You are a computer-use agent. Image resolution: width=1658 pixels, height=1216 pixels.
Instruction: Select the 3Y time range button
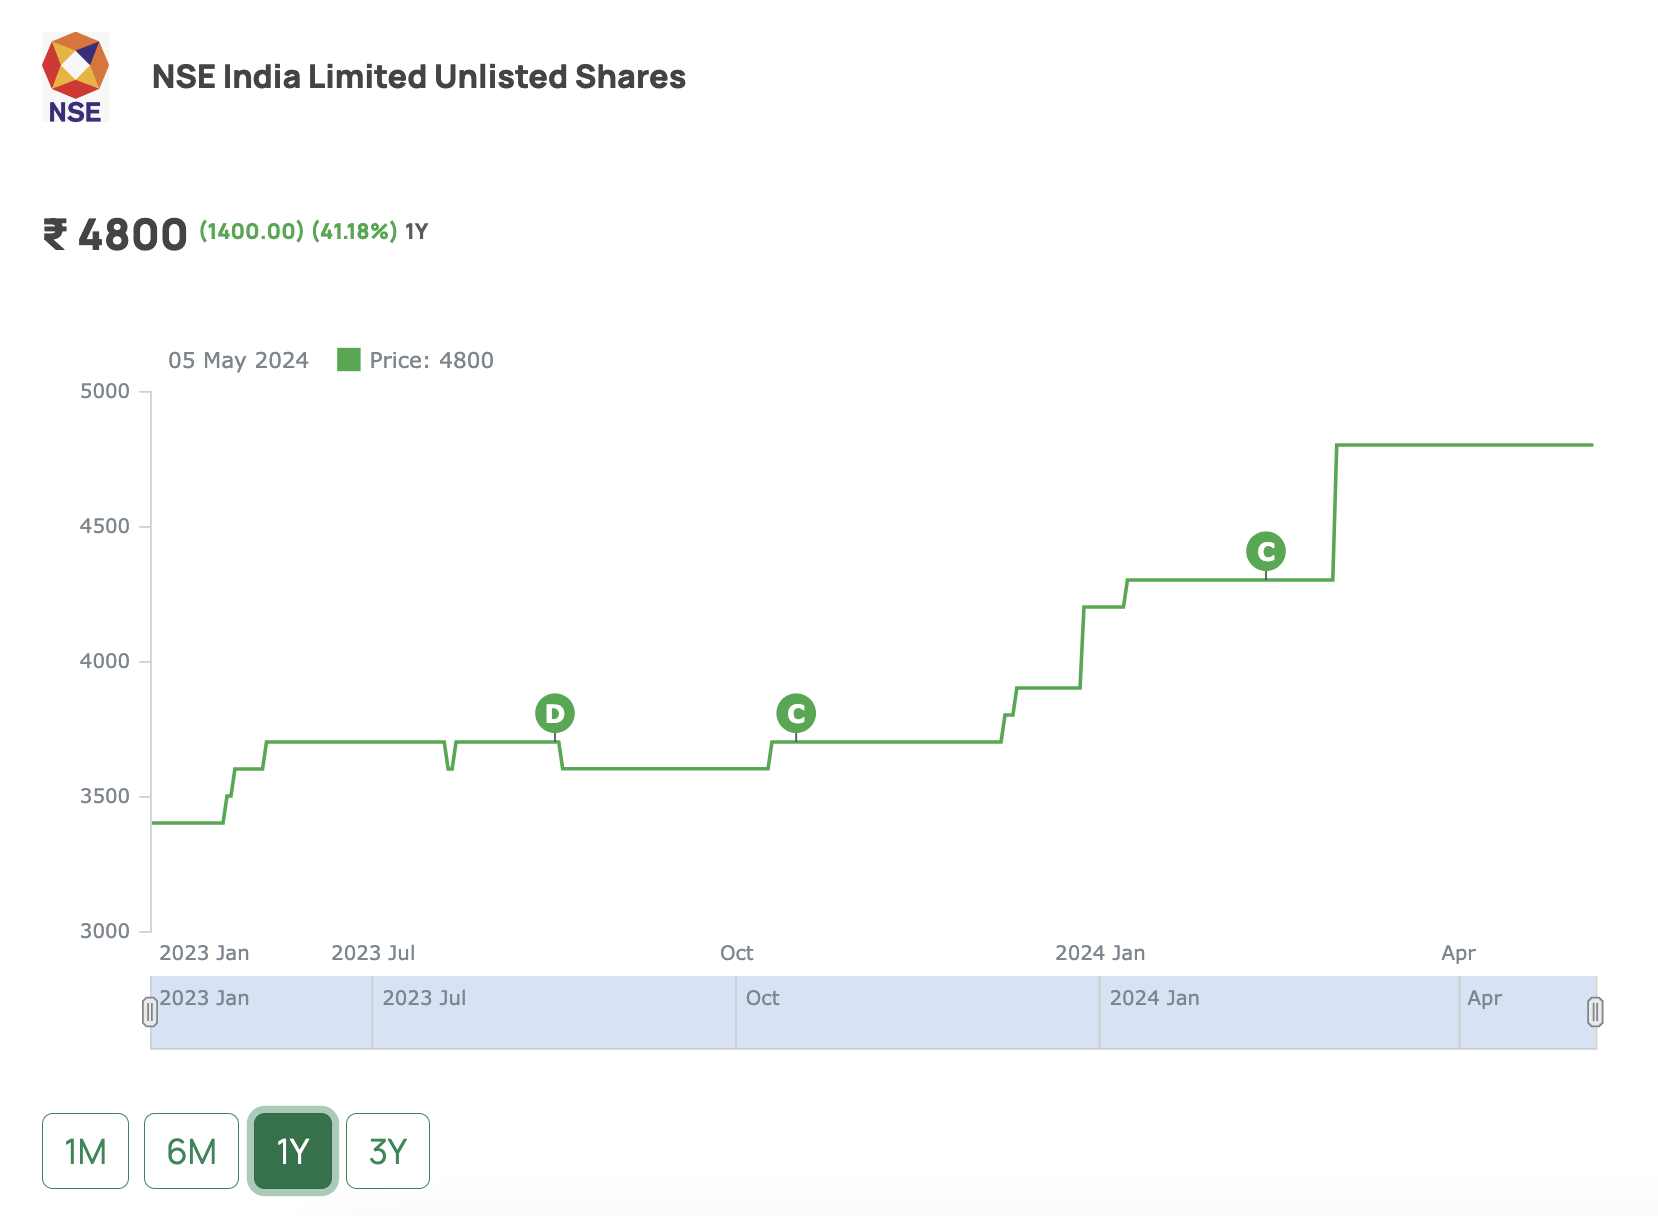click(x=388, y=1151)
